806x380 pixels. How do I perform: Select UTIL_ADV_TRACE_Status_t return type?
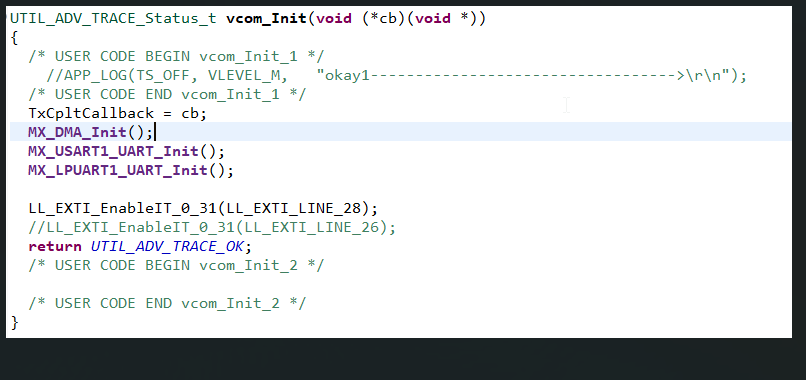click(x=113, y=19)
